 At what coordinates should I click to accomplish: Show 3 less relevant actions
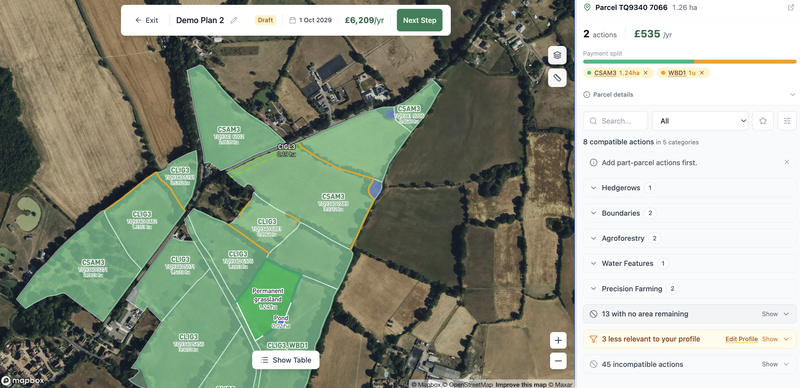[775, 339]
